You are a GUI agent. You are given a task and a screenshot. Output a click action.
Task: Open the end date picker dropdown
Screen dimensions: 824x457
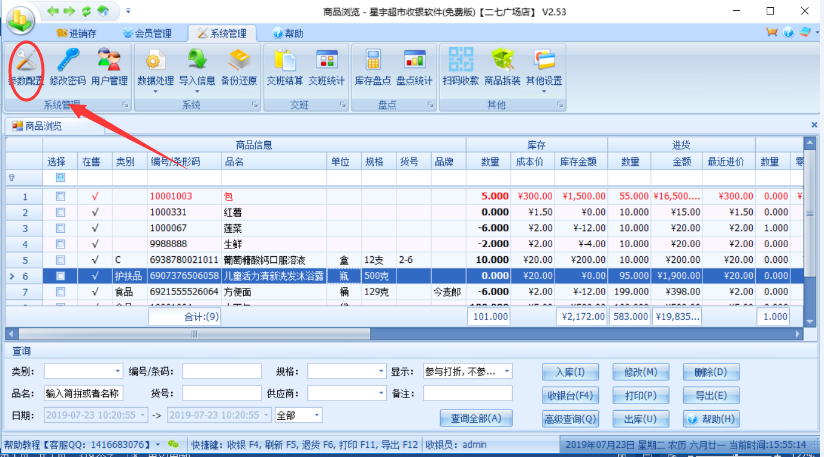[266, 415]
